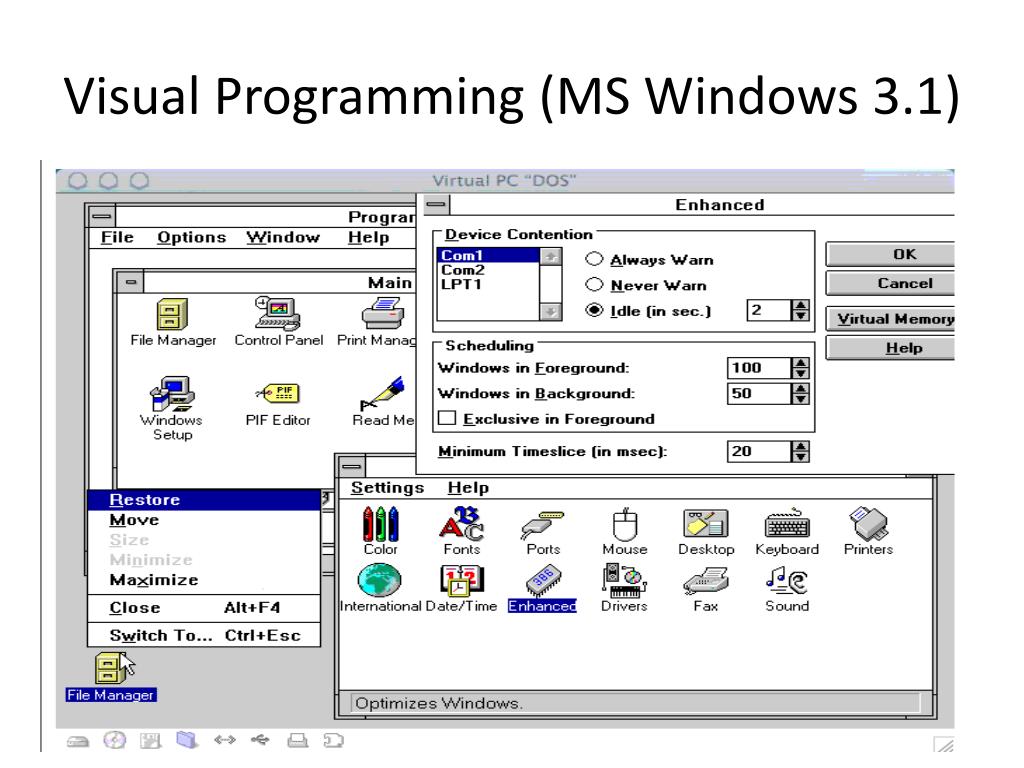Click Help button in Enhanced dialog

tap(890, 347)
